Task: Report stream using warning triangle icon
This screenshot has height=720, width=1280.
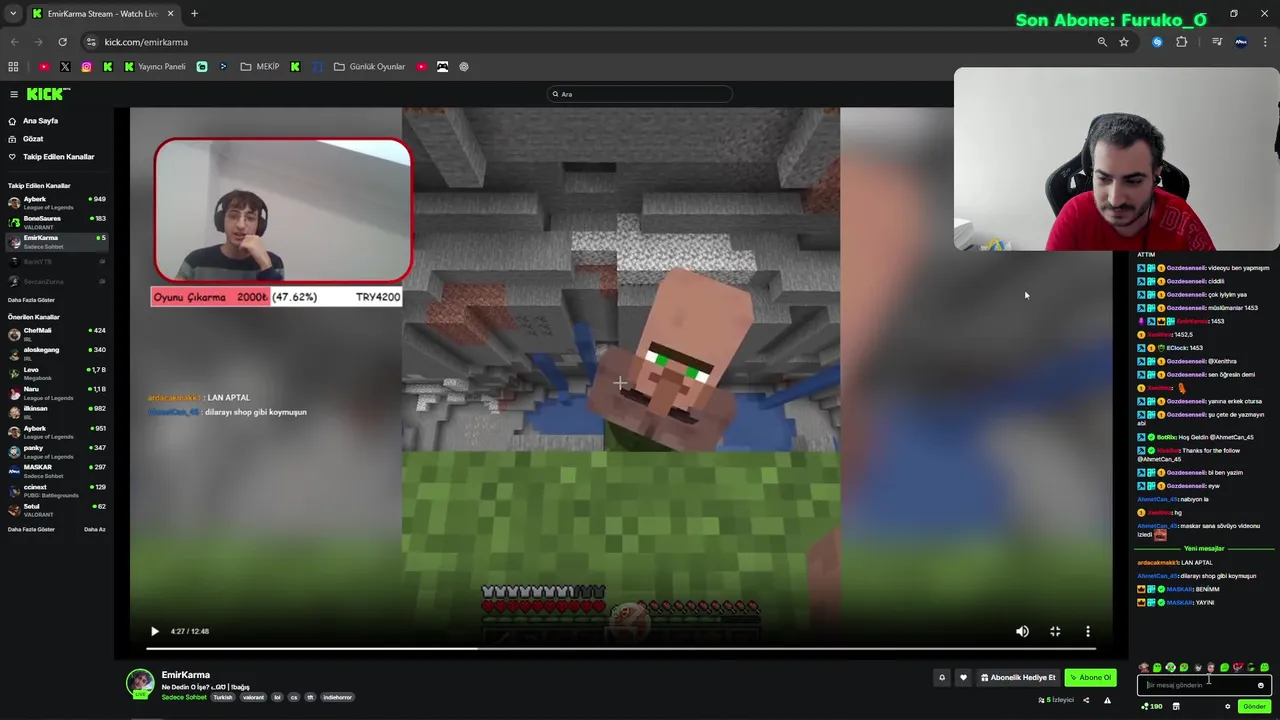Action: [x=1107, y=700]
